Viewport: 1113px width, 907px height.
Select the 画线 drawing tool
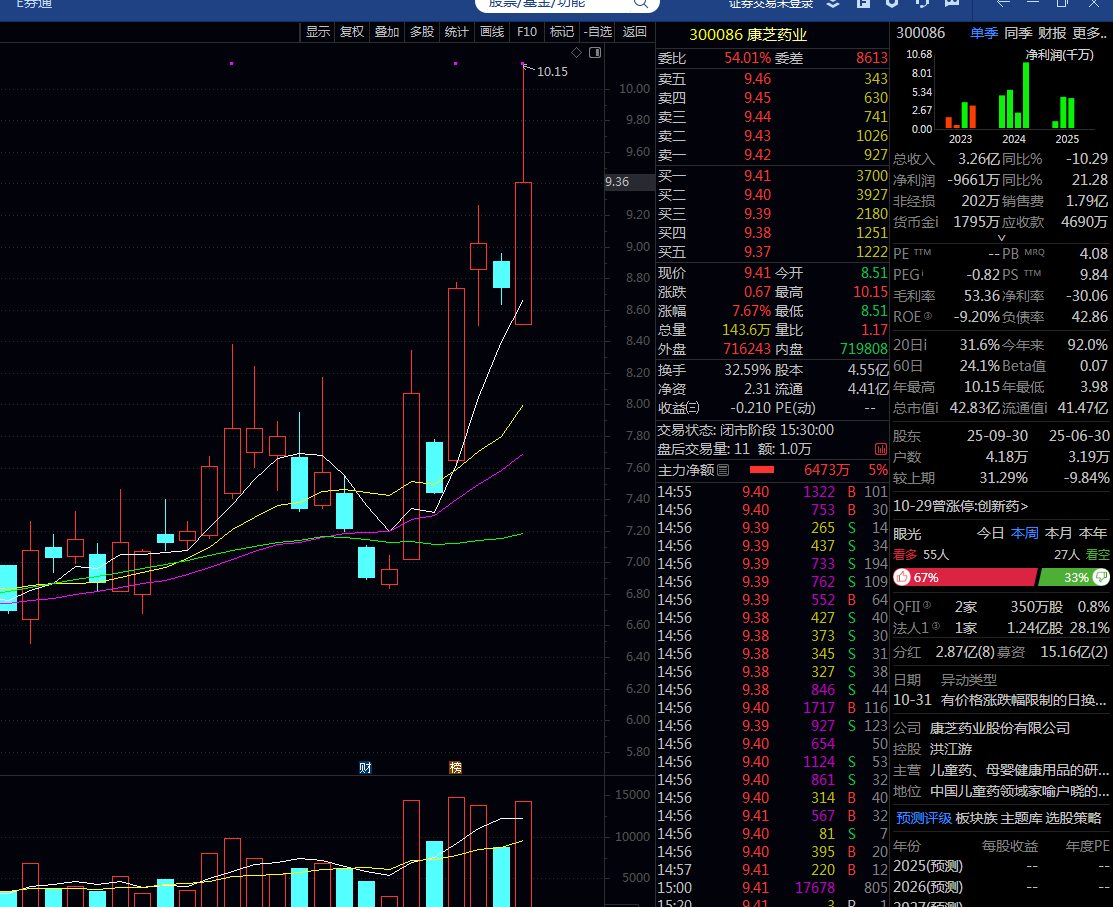tap(492, 32)
